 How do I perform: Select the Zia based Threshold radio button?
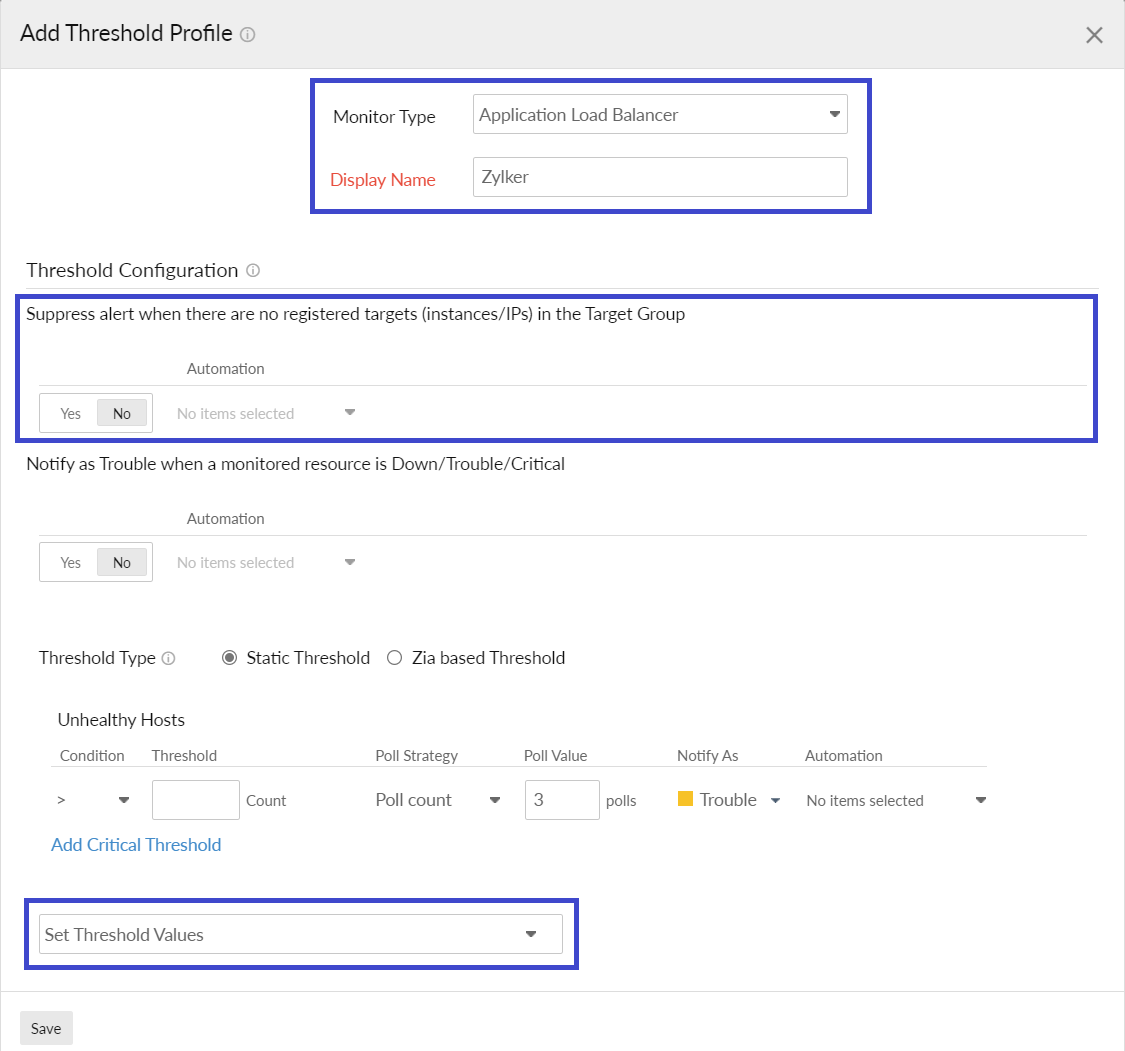click(x=395, y=657)
